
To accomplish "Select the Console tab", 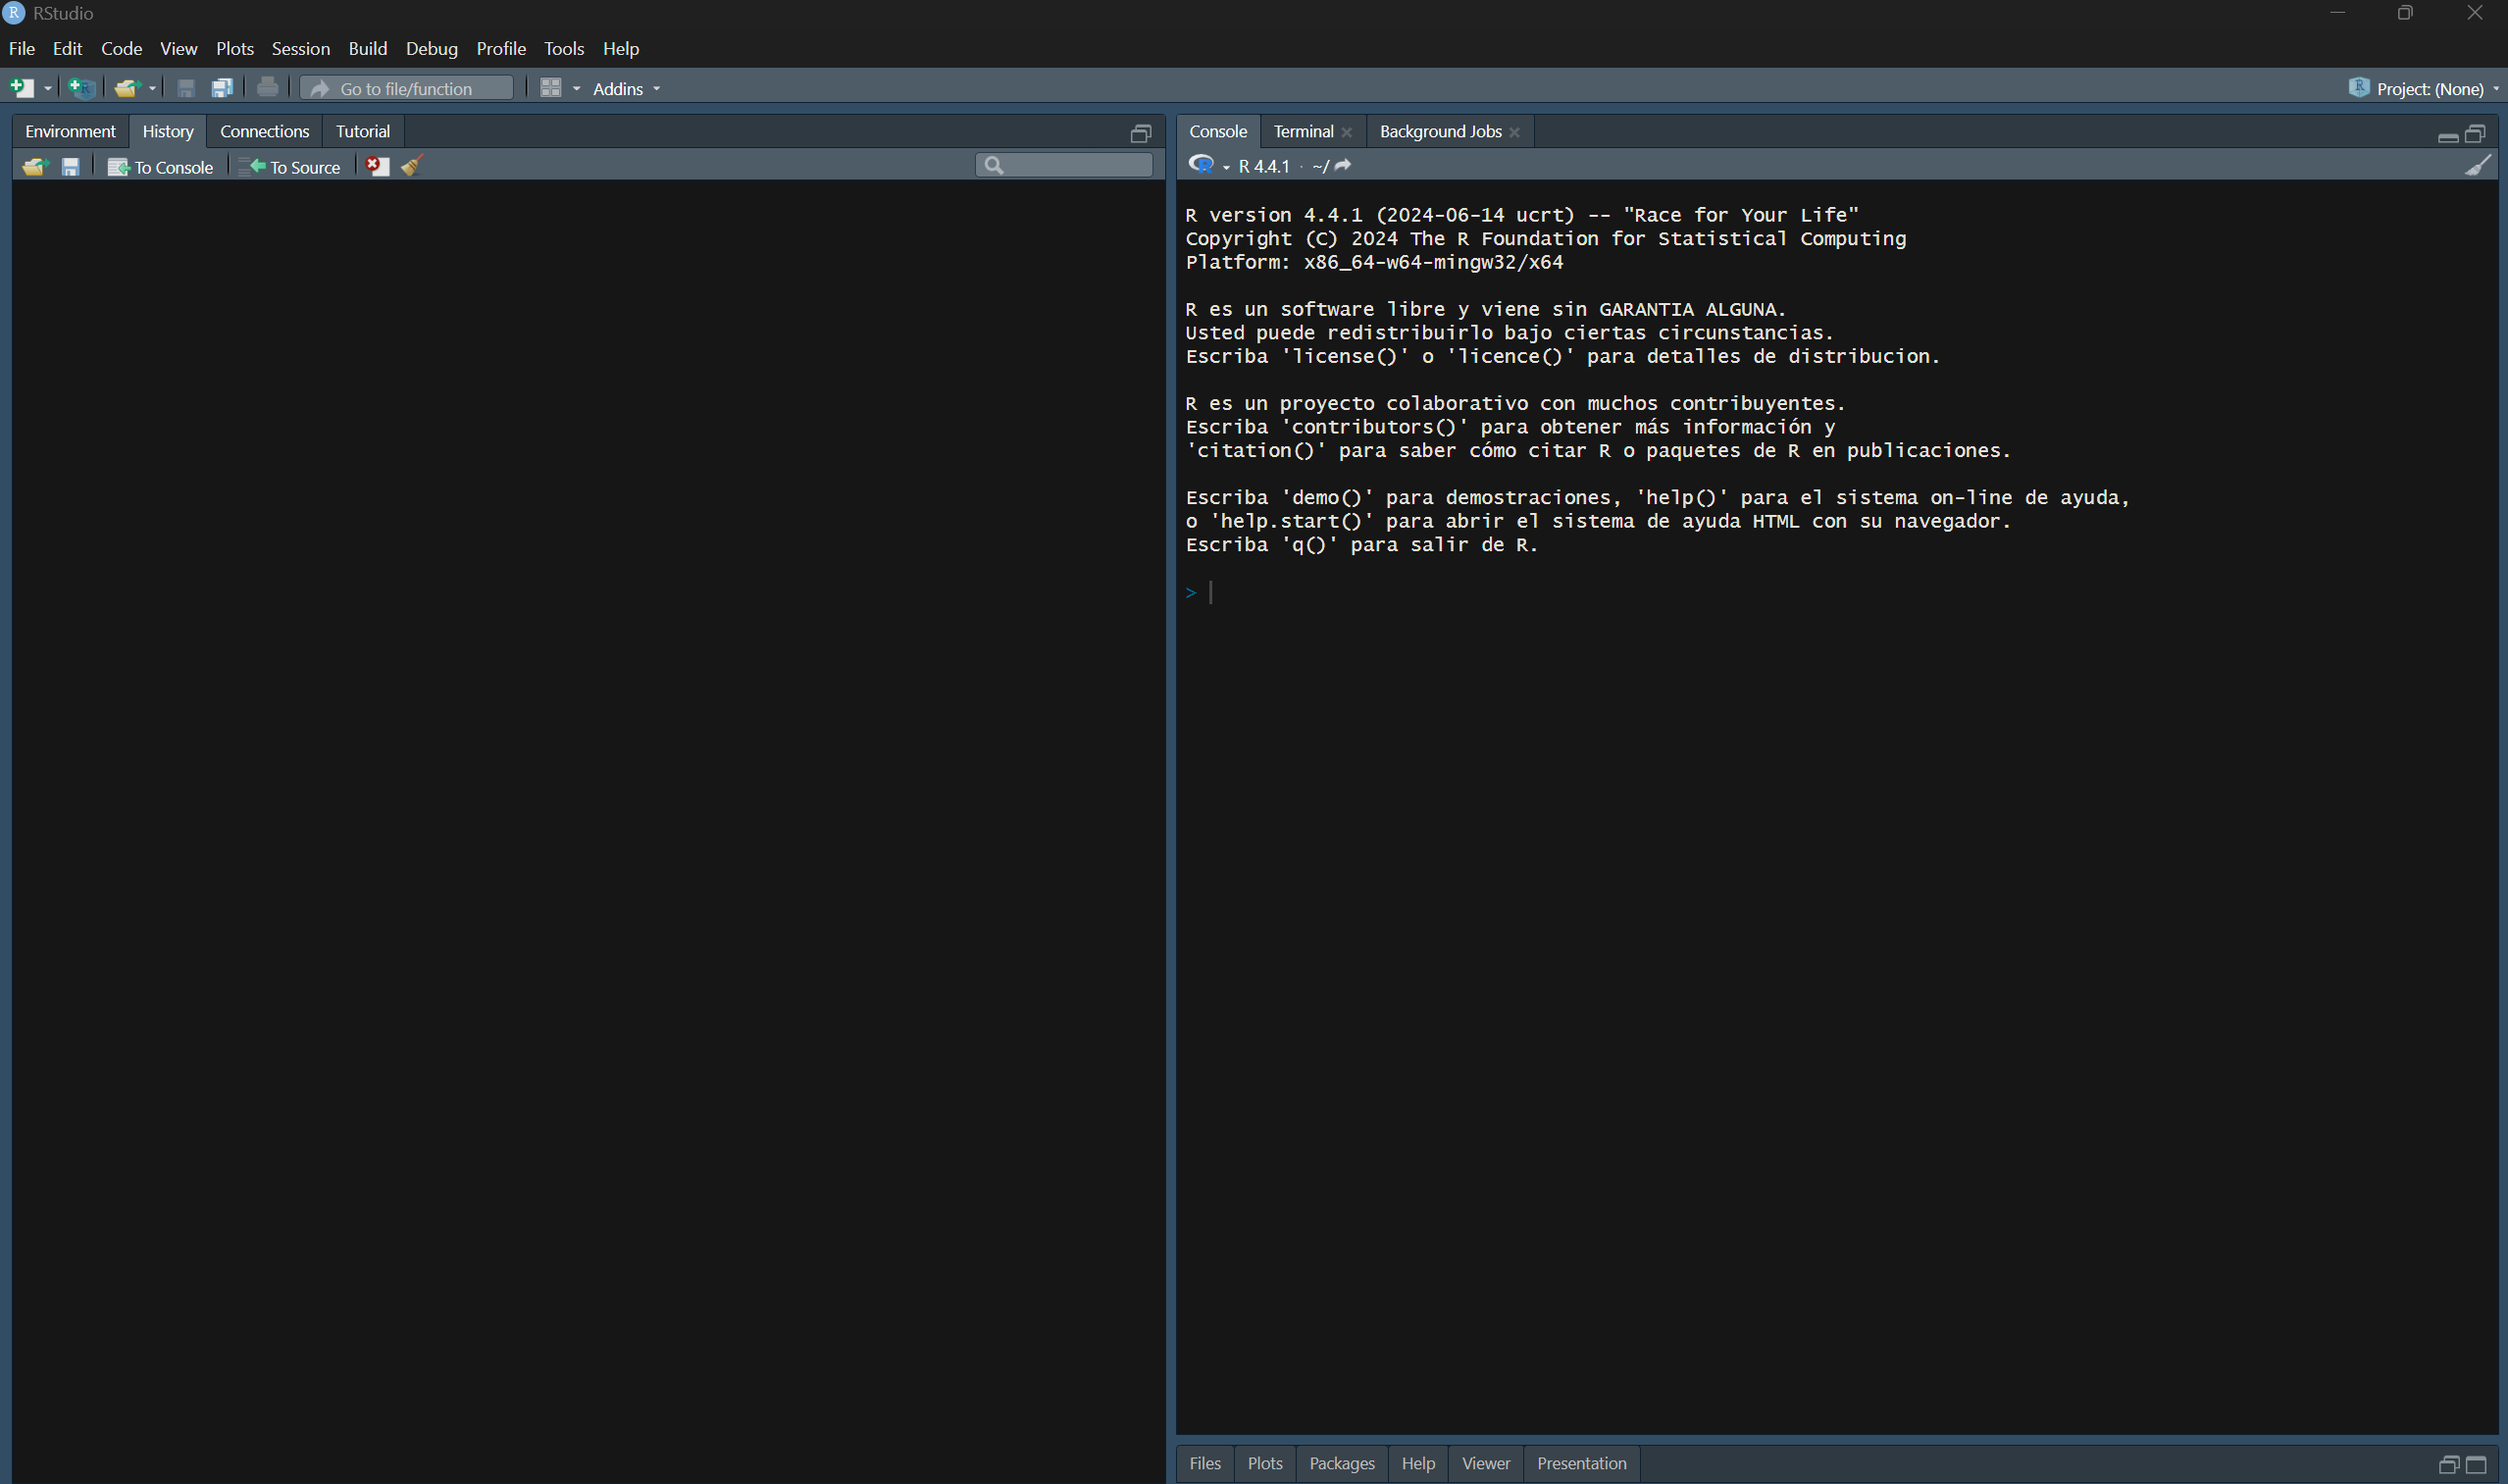I will pyautogui.click(x=1218, y=131).
